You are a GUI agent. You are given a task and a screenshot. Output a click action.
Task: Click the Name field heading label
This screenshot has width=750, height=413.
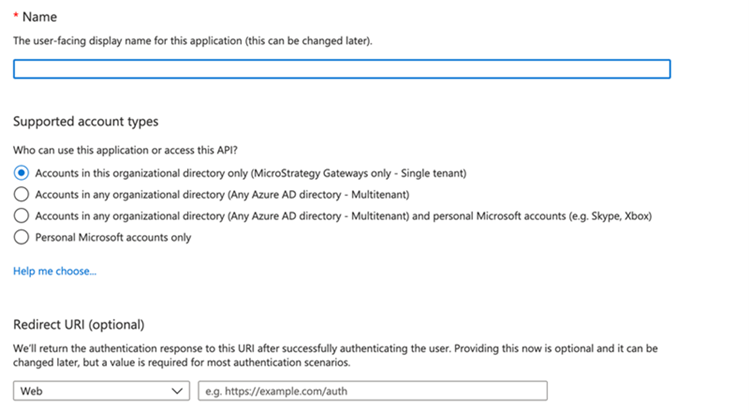pos(40,17)
